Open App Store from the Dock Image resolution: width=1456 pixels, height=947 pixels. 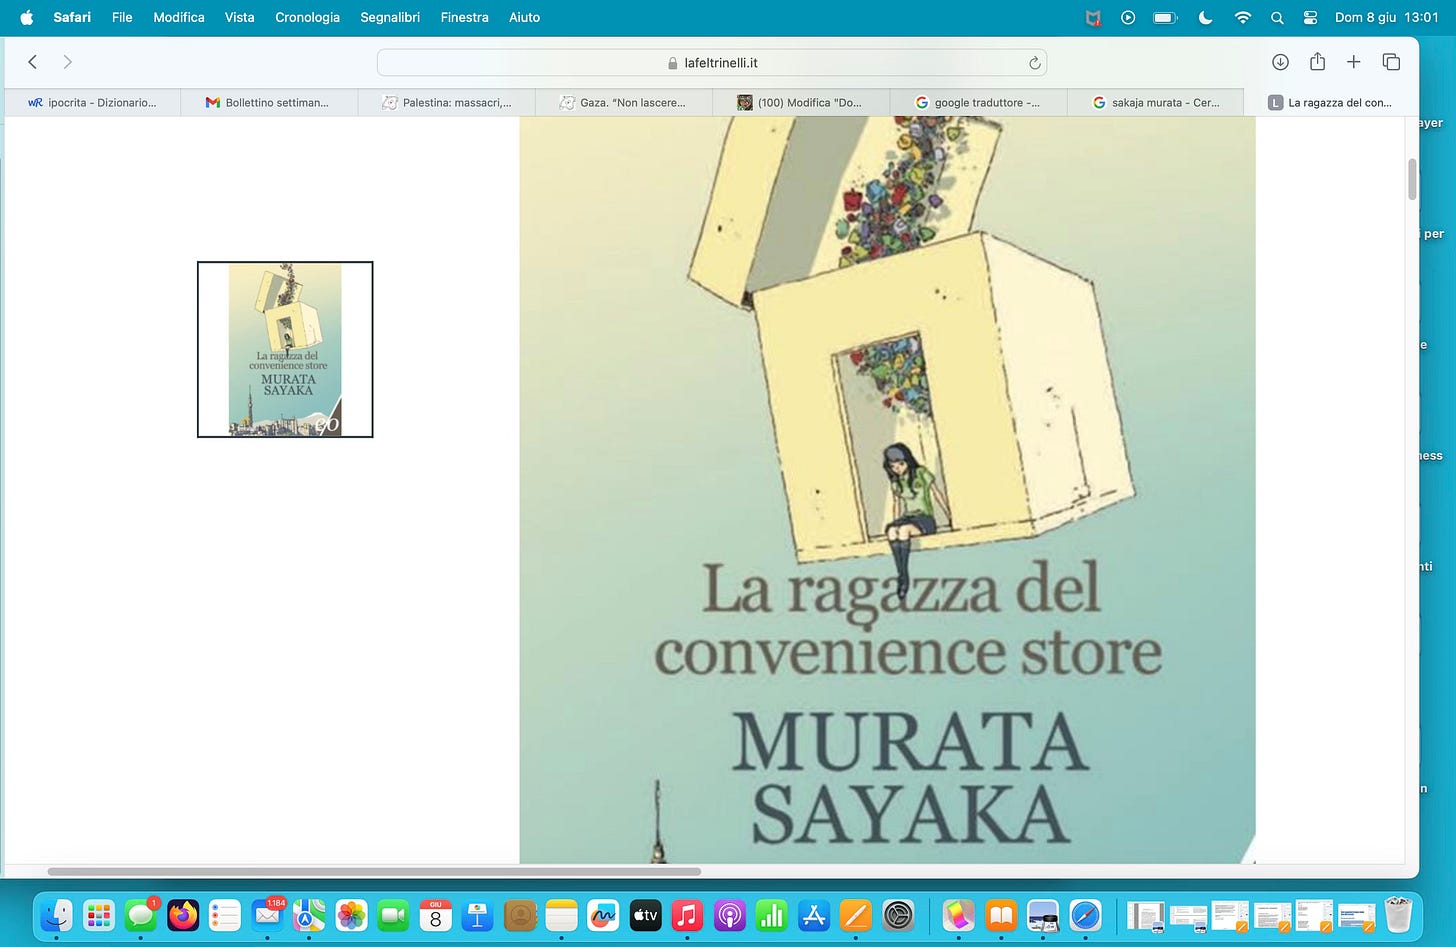(814, 914)
